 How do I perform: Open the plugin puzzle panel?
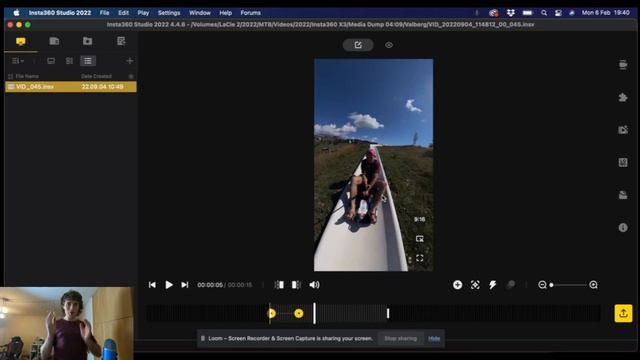point(623,97)
